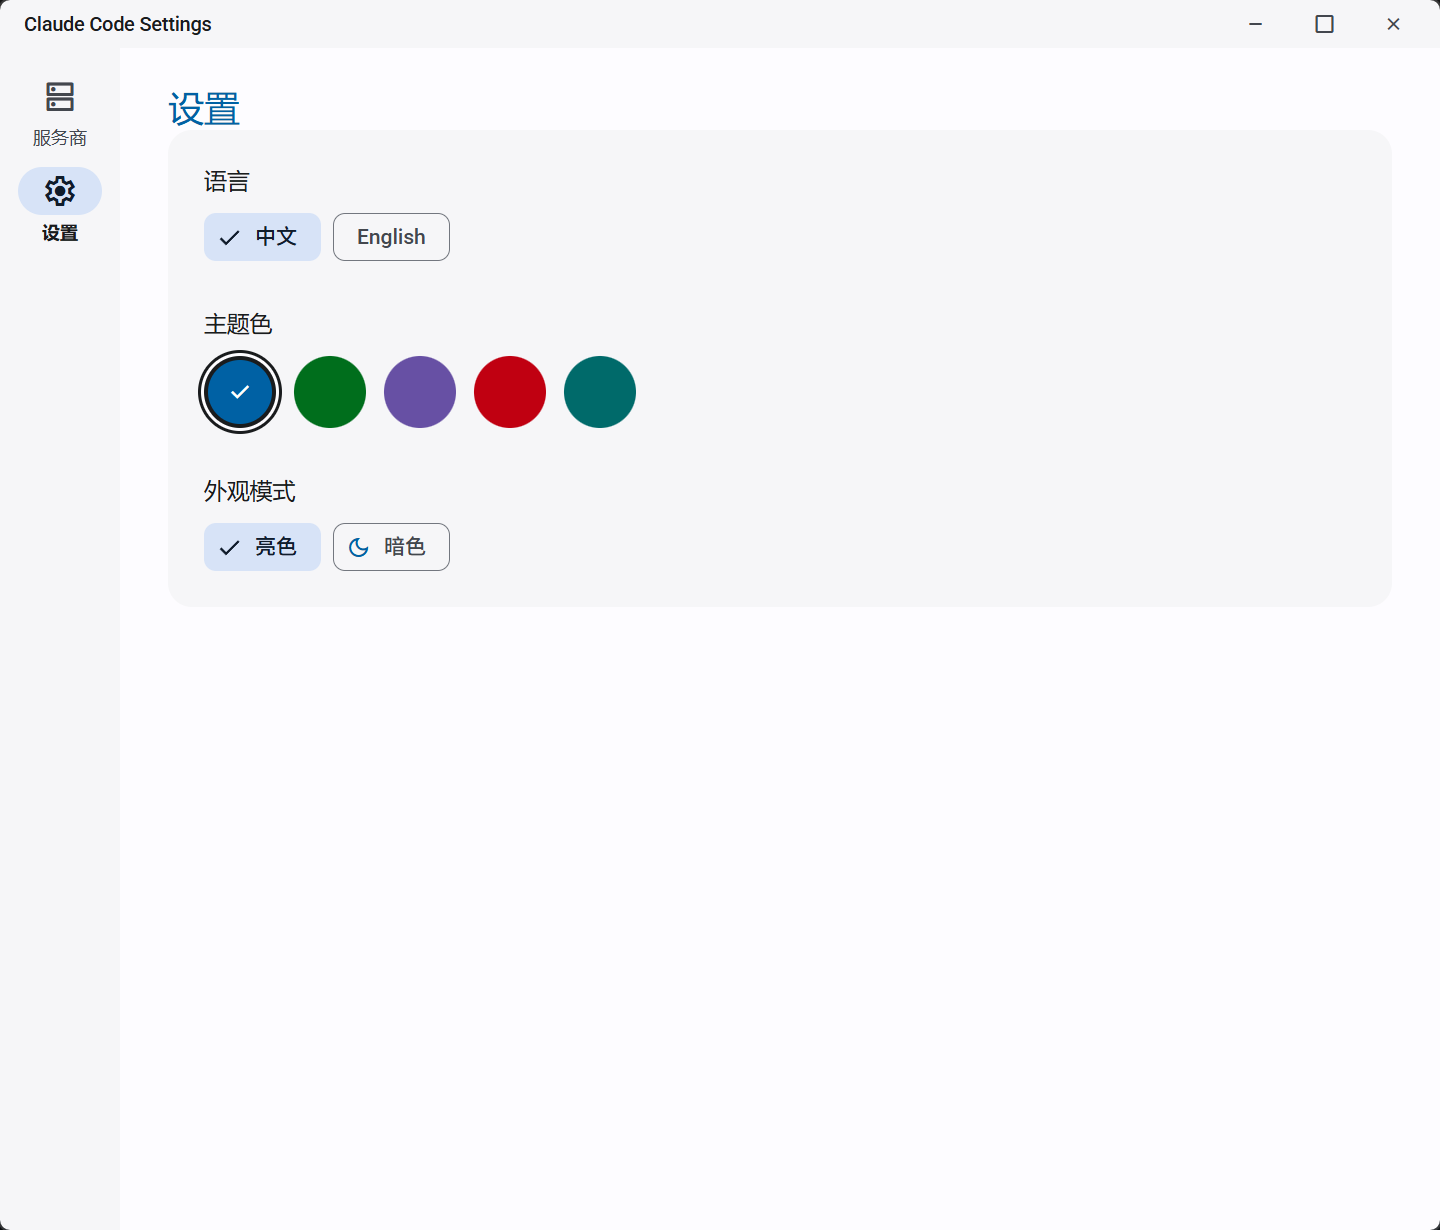Click the 外观模式 section label
This screenshot has width=1440, height=1230.
coord(250,491)
